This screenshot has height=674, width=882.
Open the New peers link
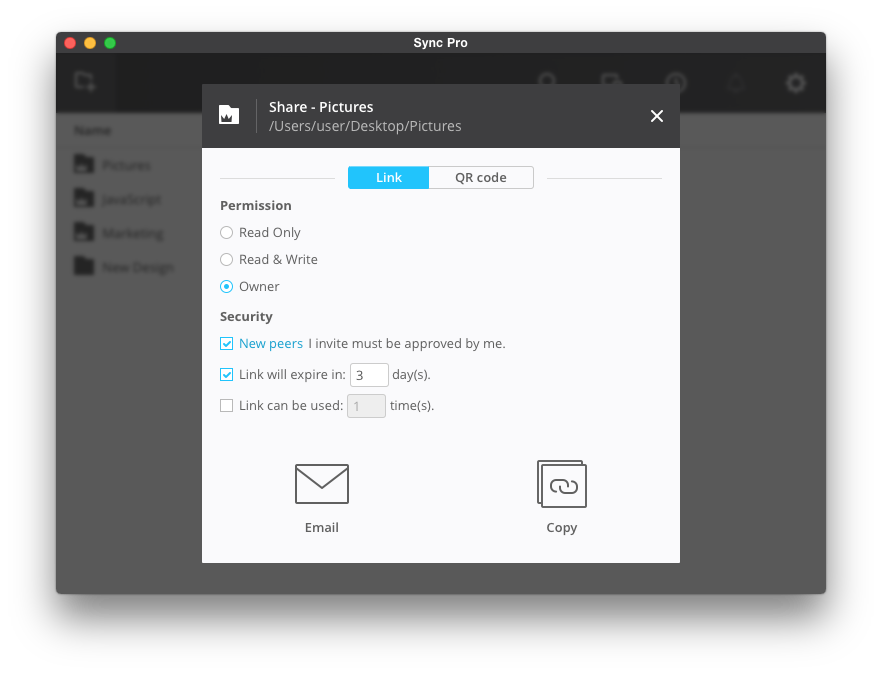pos(271,343)
